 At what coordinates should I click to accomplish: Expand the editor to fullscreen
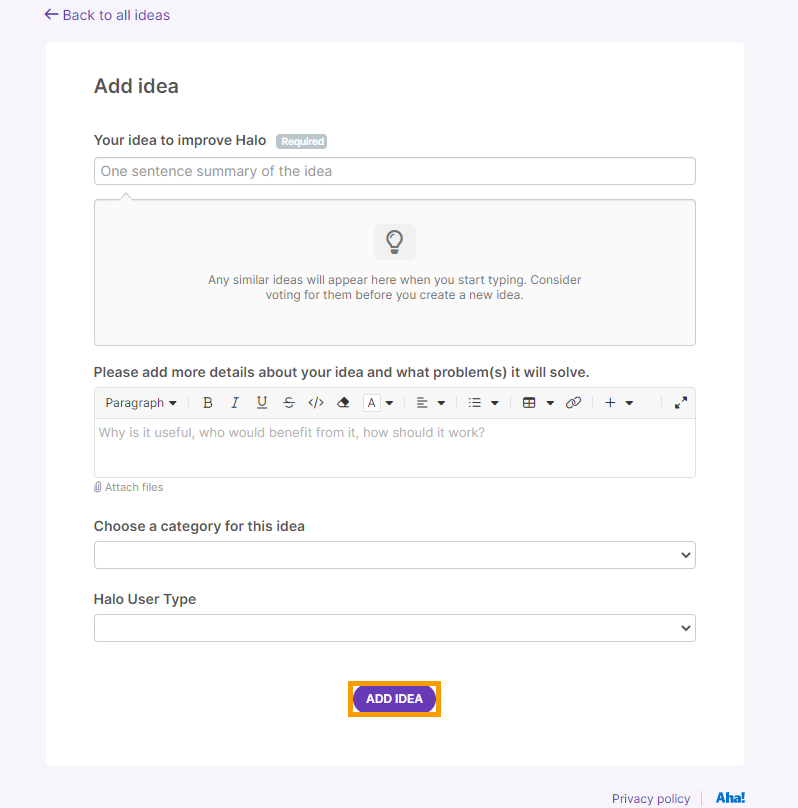(681, 403)
